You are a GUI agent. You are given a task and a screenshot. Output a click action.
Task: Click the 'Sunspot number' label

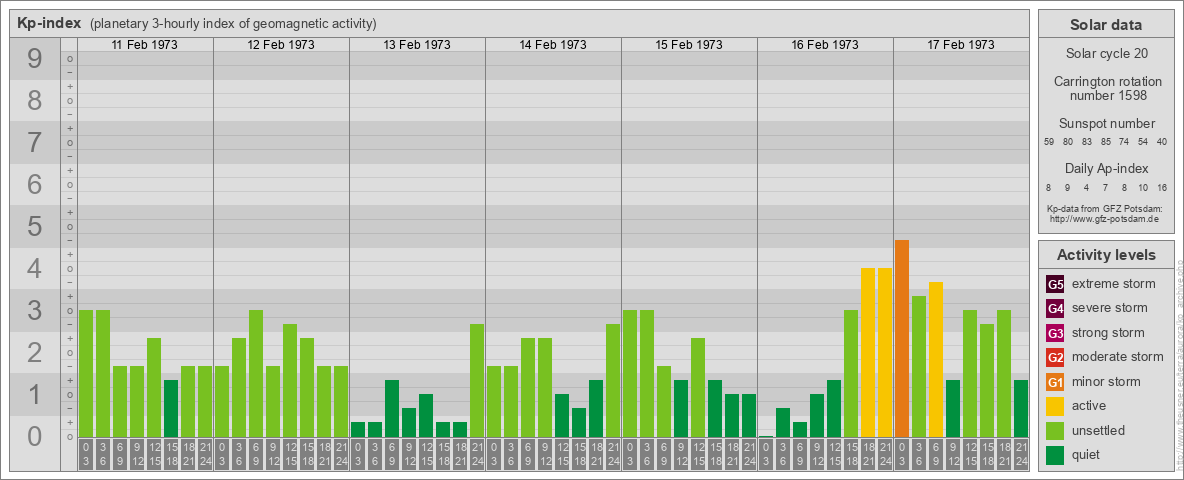click(x=1106, y=123)
